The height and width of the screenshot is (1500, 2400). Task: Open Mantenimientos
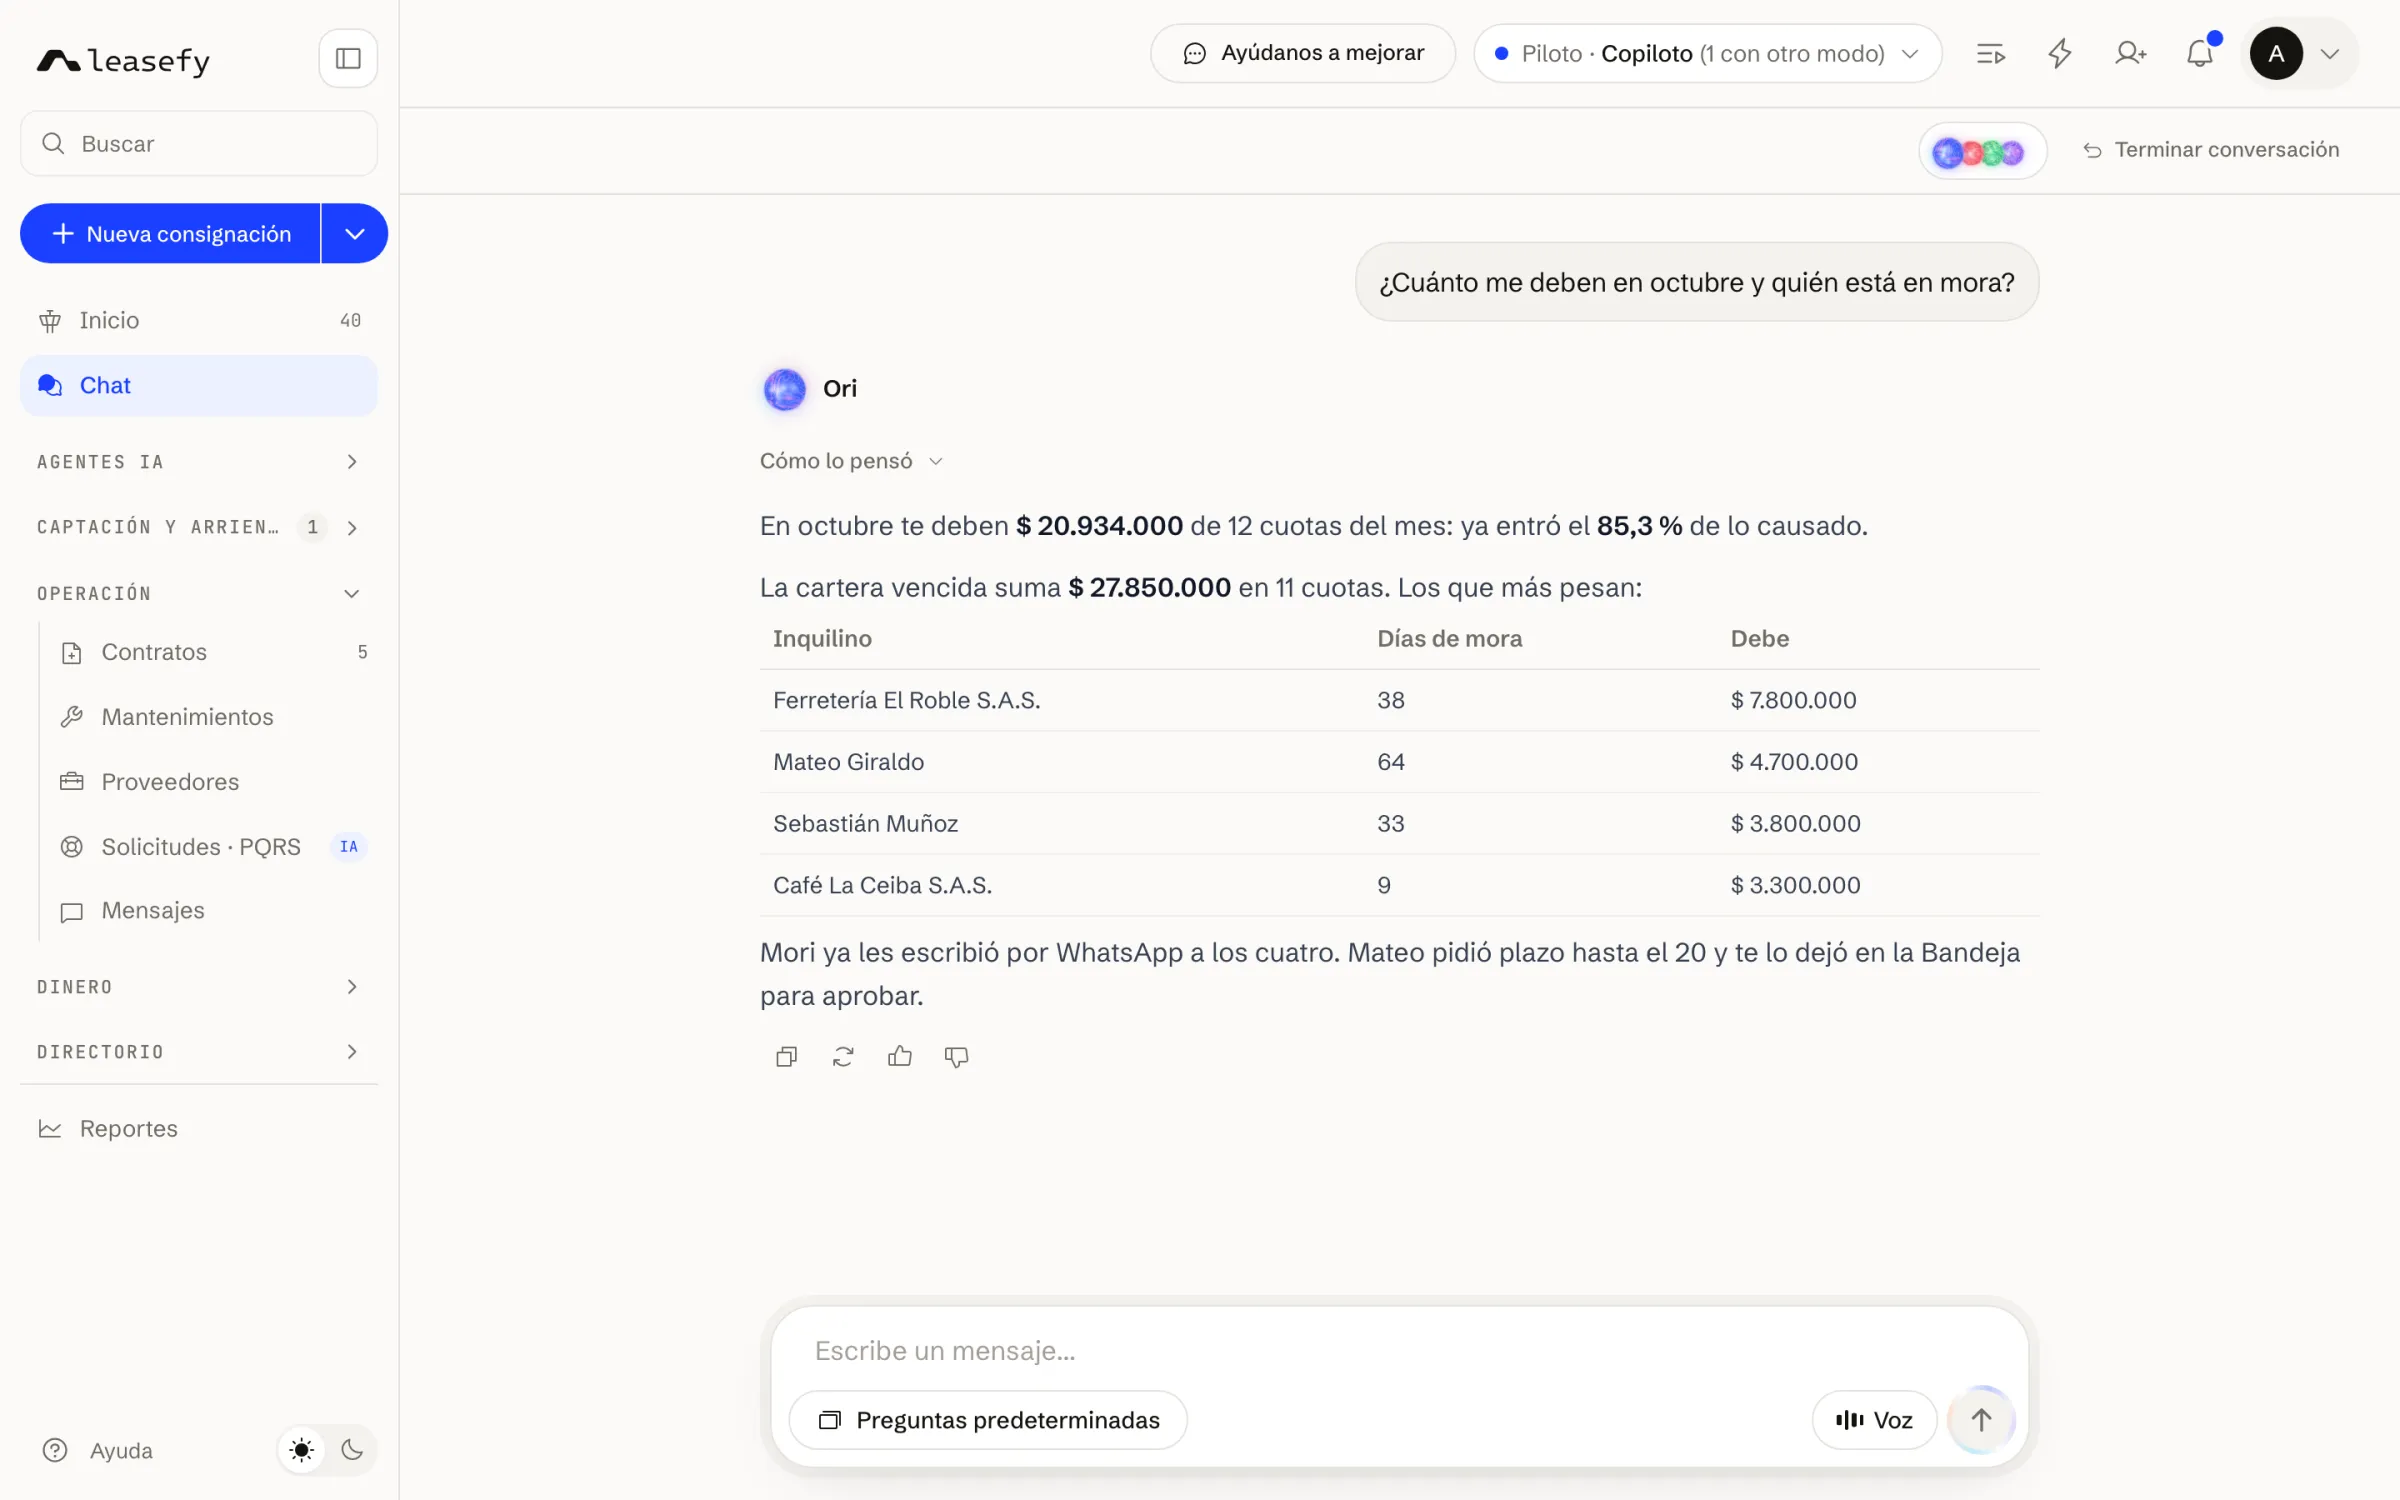coord(212,717)
